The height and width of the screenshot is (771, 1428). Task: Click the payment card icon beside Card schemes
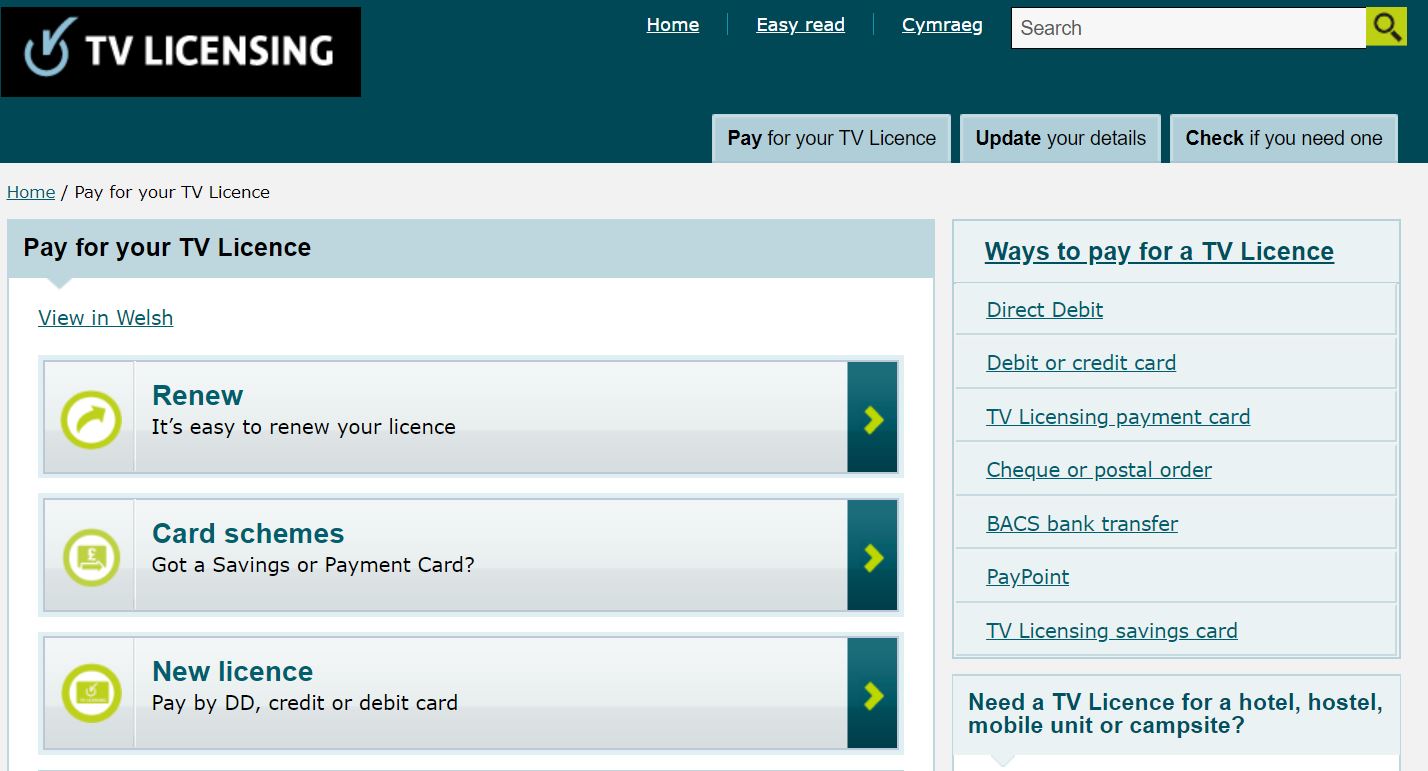click(x=90, y=555)
